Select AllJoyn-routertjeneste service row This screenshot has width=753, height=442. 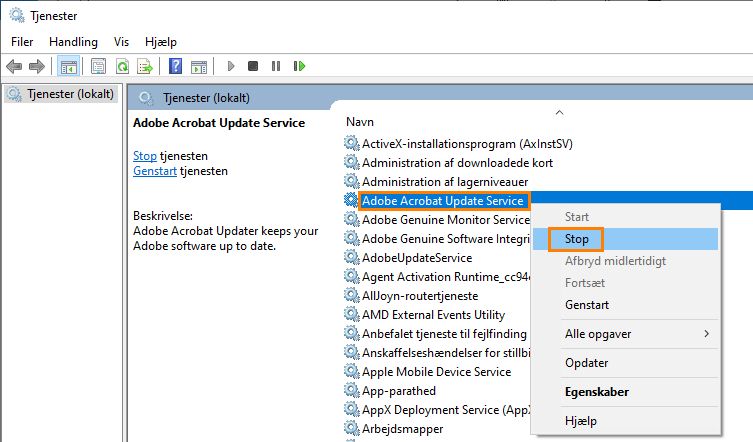[420, 295]
